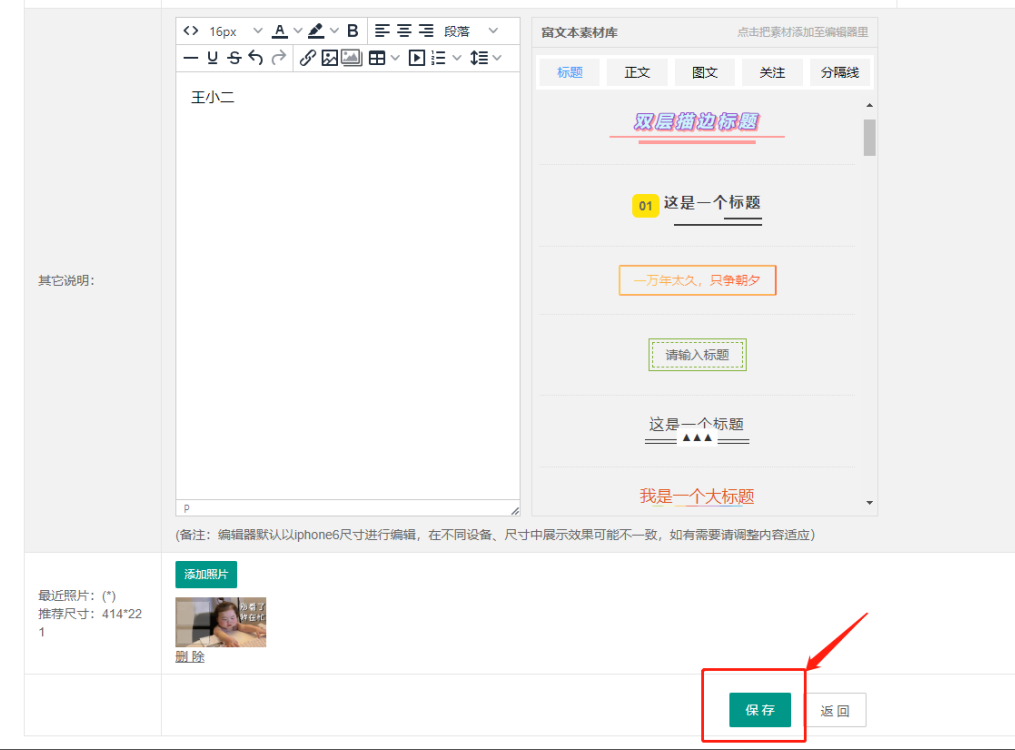Apply strikethrough formatting
The width and height of the screenshot is (1015, 750).
(x=234, y=58)
